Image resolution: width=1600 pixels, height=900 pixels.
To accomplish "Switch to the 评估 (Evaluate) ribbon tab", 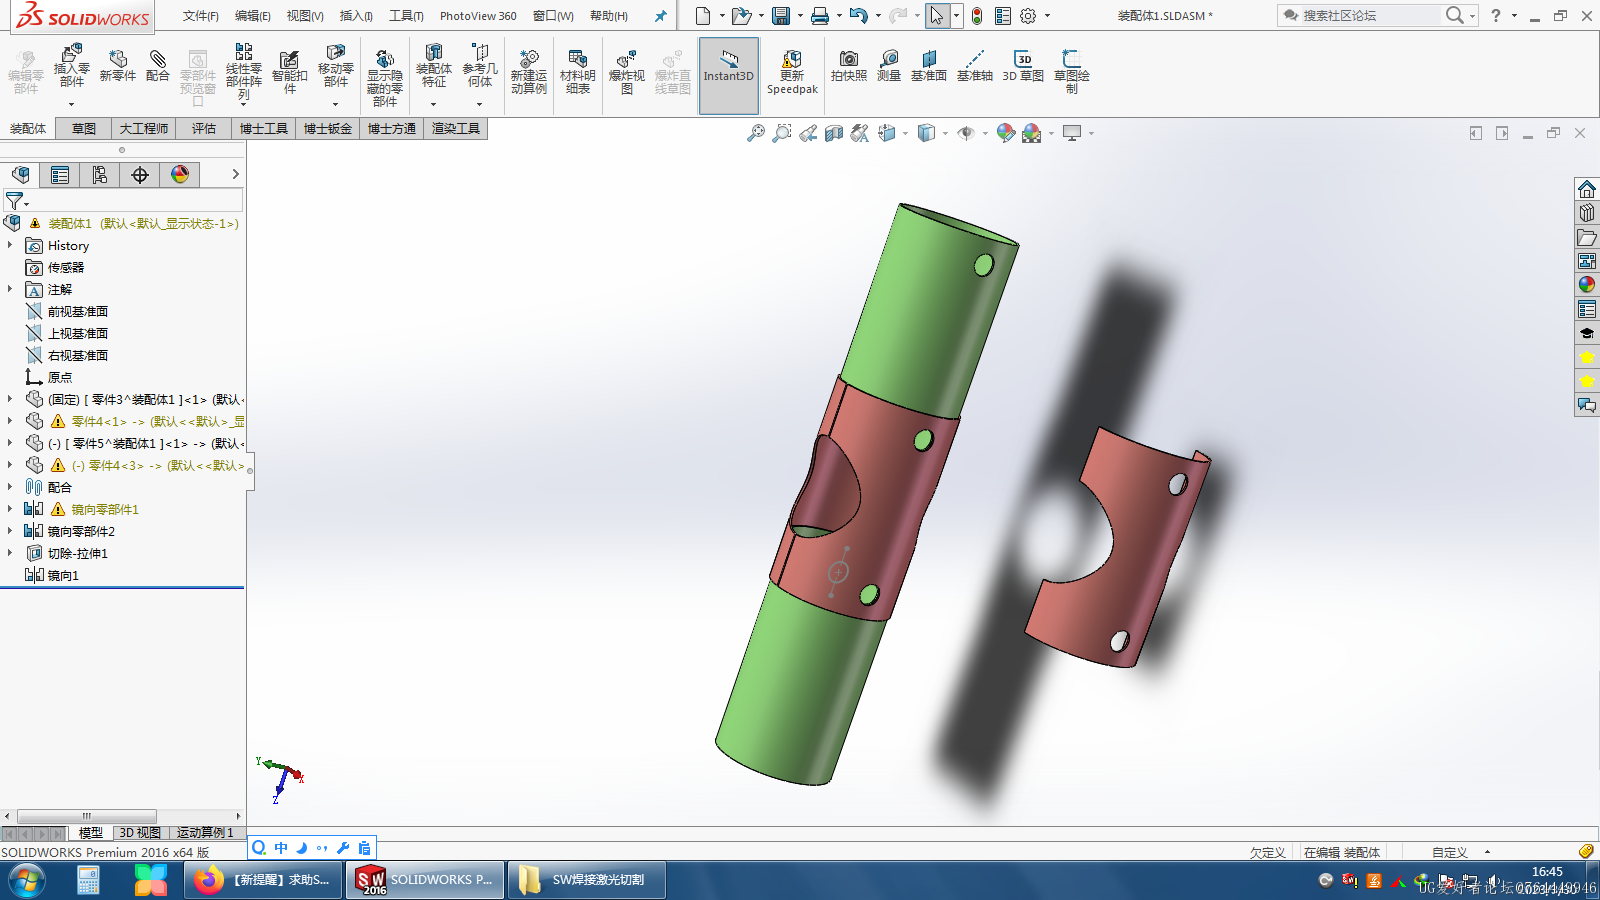I will [x=204, y=129].
